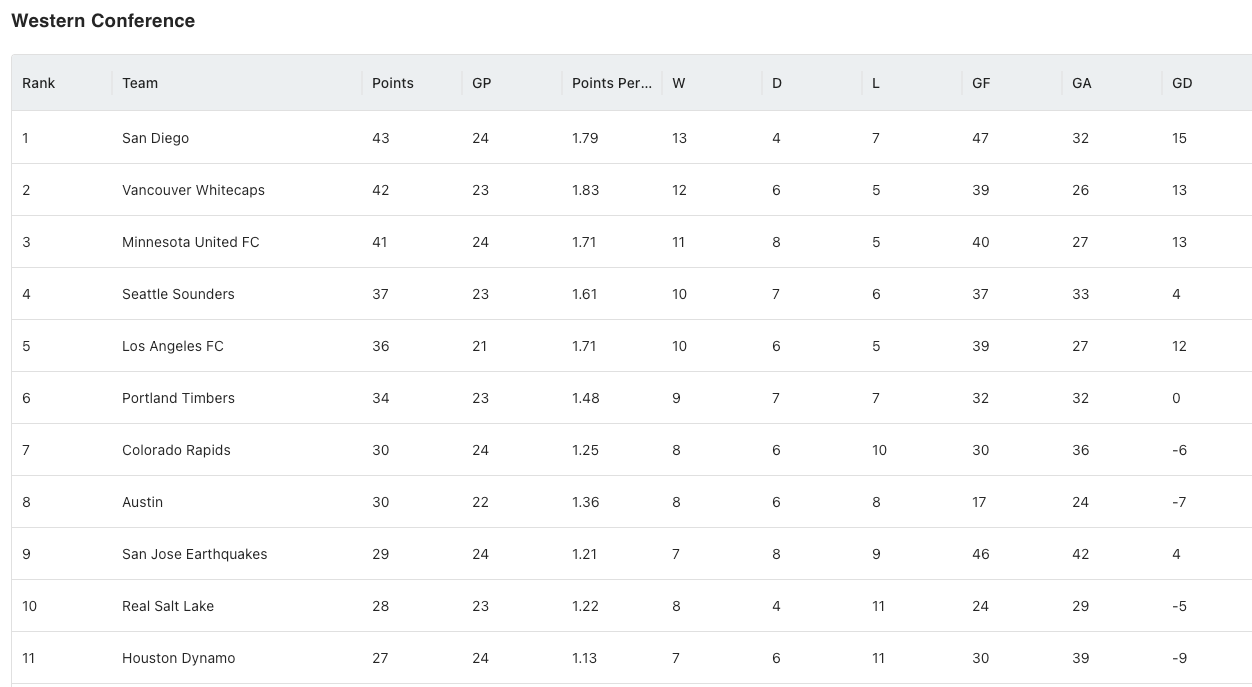Sort by L losses column header
This screenshot has width=1252, height=687.
click(x=876, y=83)
